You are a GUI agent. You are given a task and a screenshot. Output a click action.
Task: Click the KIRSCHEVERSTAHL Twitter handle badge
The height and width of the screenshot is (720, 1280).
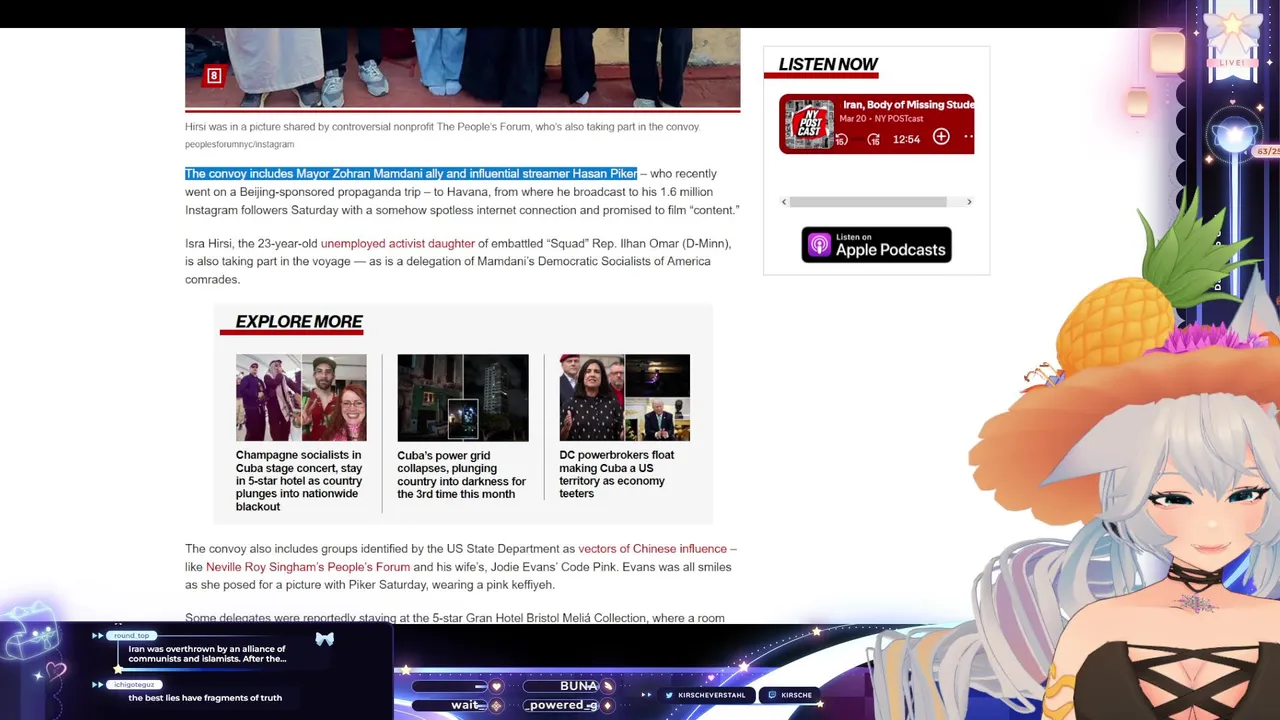[705, 695]
